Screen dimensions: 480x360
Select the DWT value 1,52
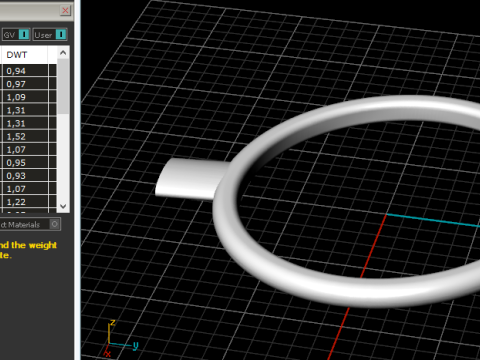[x=25, y=136]
